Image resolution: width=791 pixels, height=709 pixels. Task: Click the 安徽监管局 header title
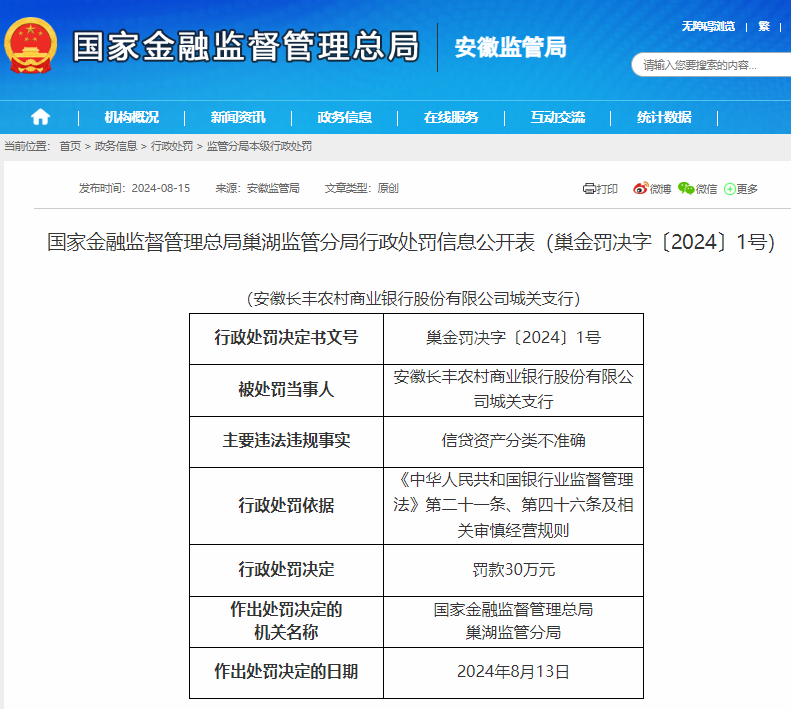[510, 47]
